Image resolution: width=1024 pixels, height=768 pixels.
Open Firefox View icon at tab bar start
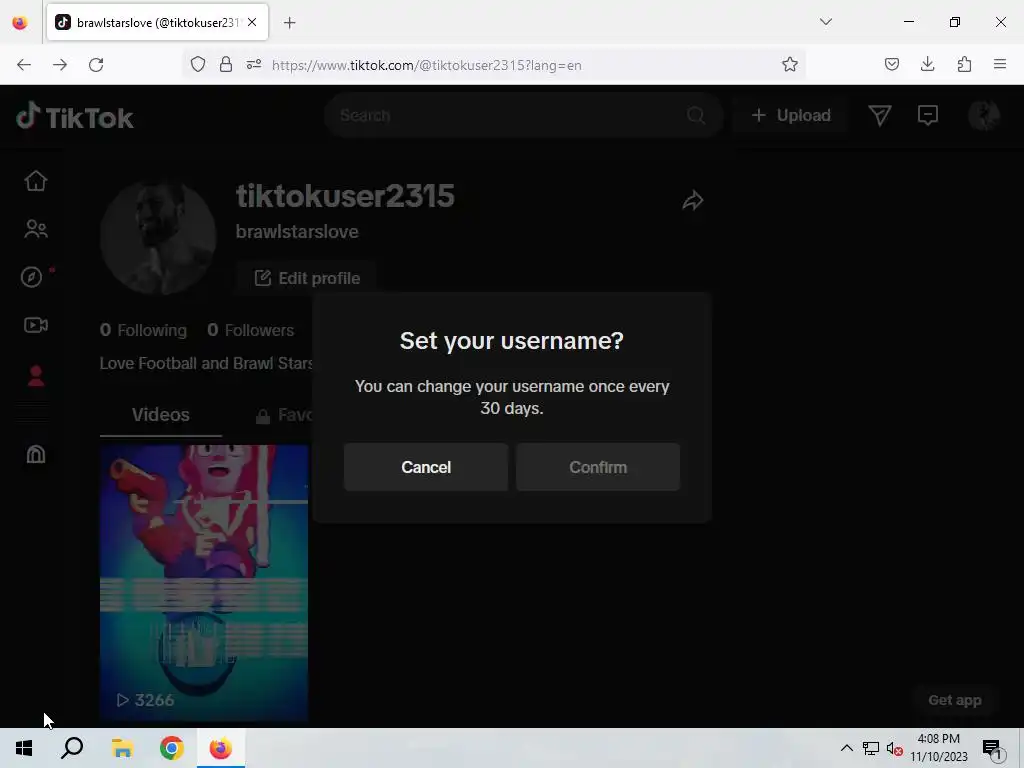(x=20, y=23)
